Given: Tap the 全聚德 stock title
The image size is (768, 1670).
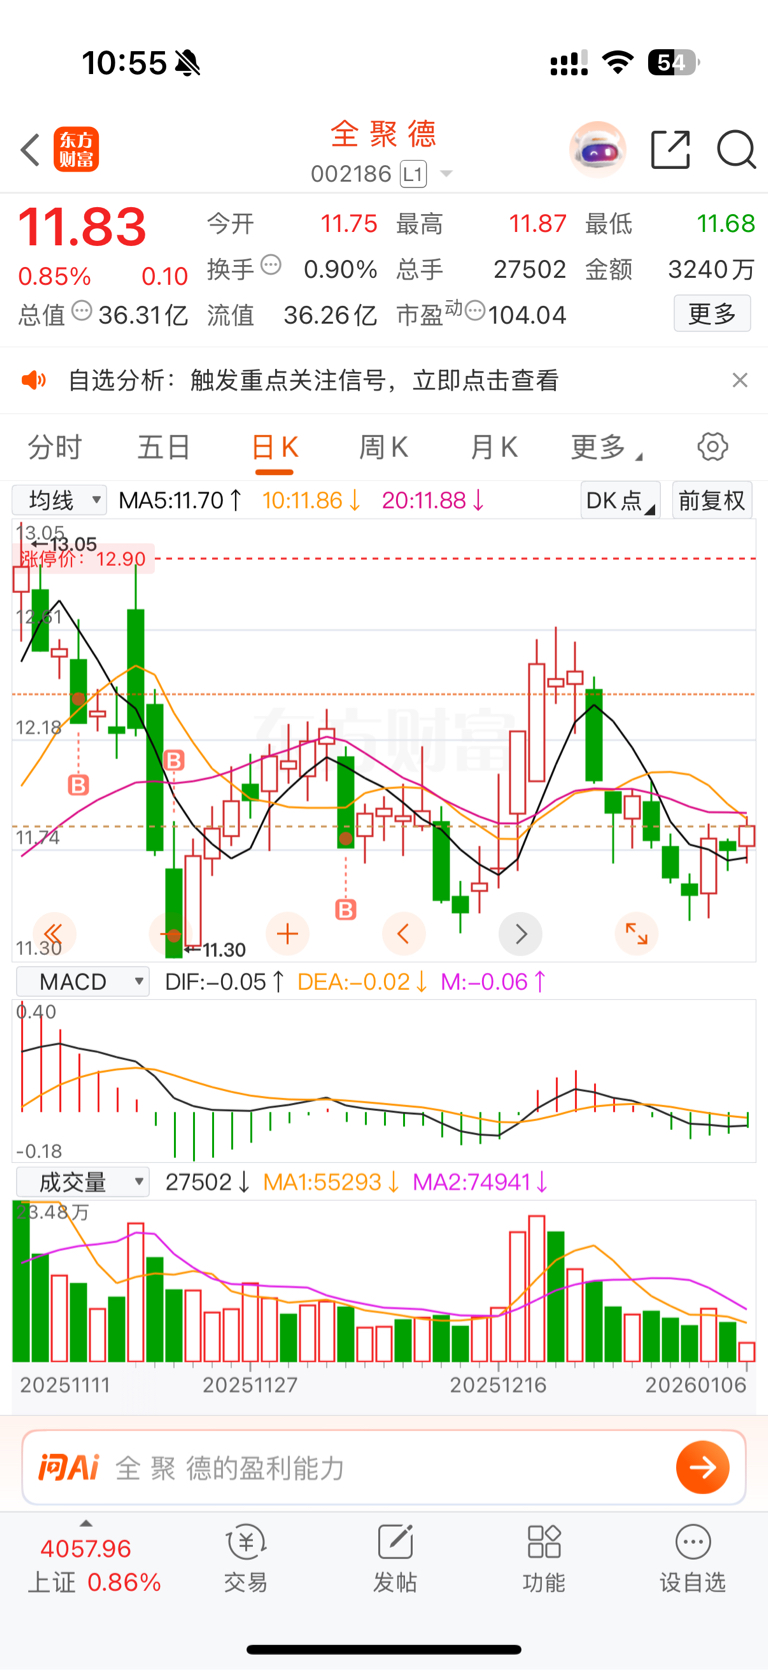Looking at the screenshot, I should (384, 133).
